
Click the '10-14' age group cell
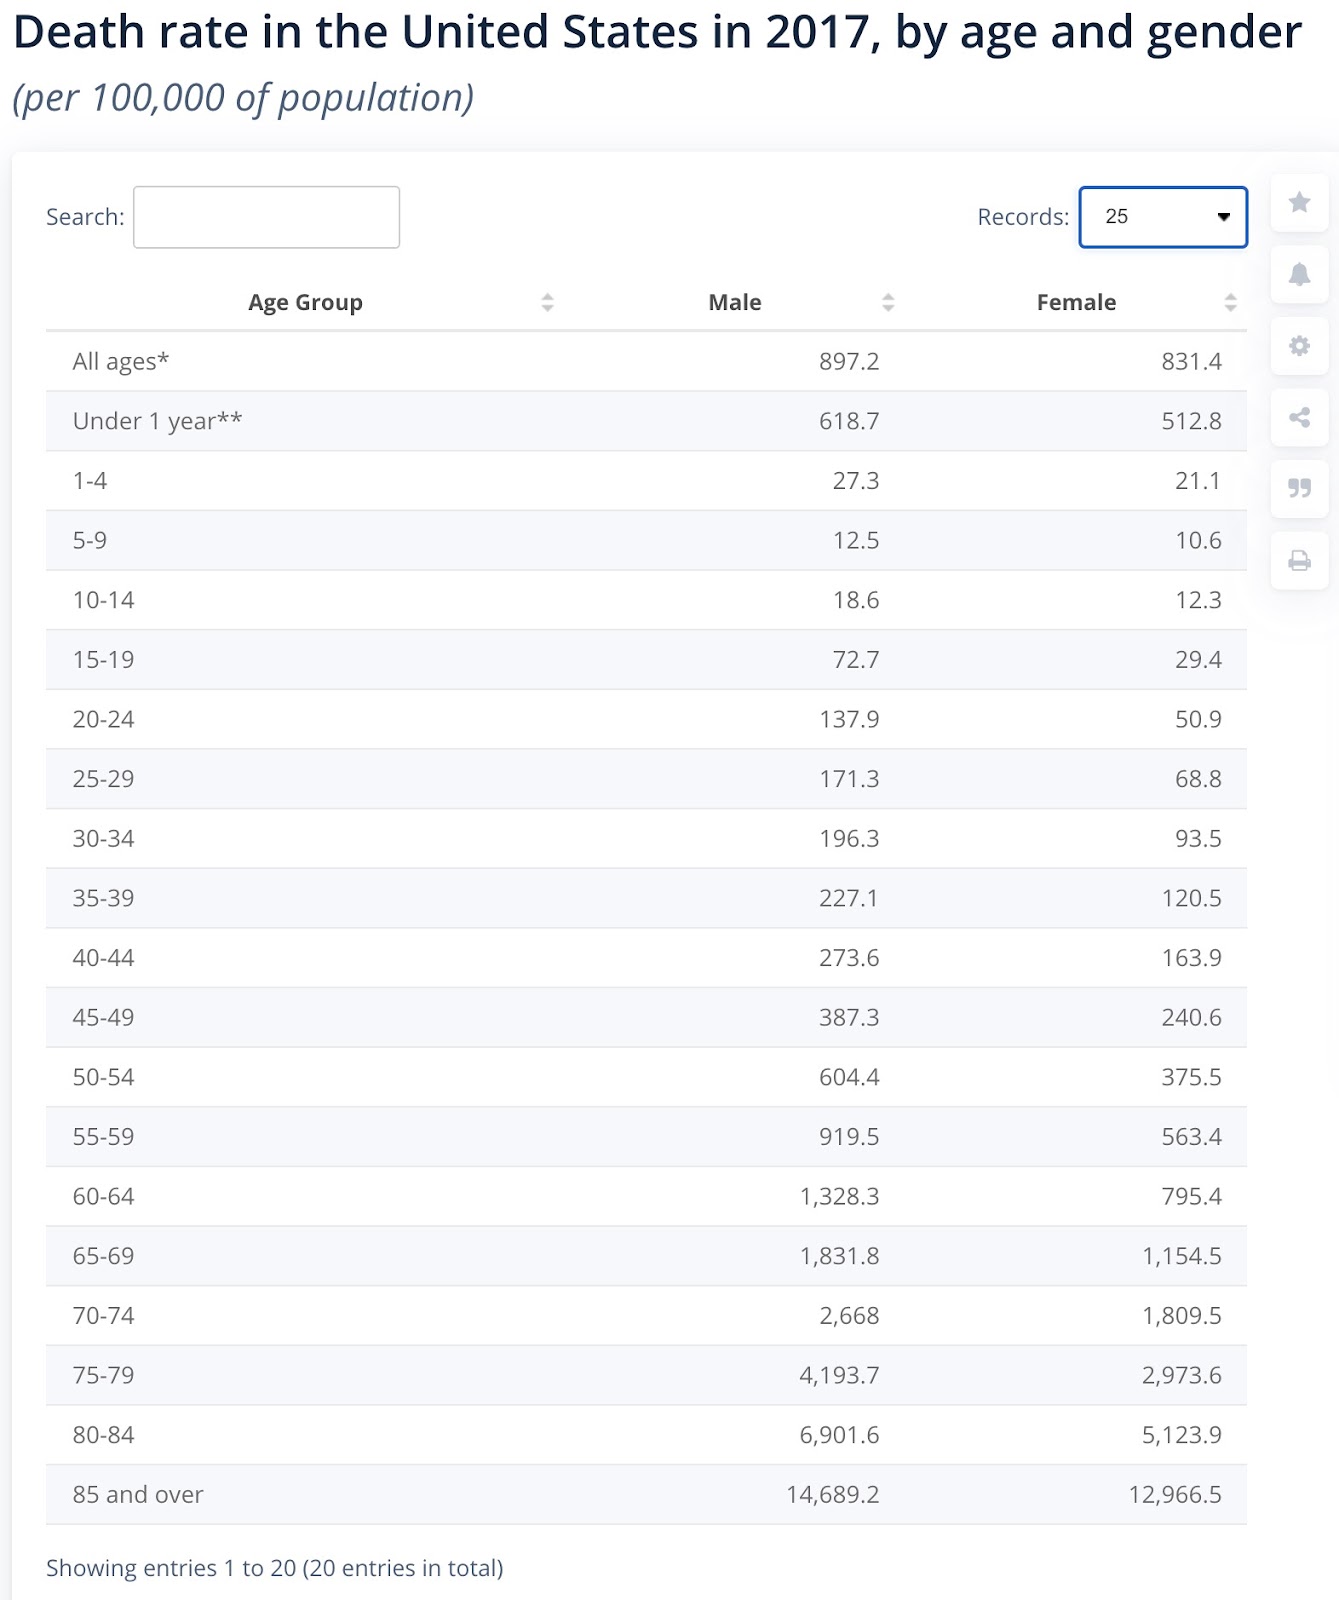point(103,600)
